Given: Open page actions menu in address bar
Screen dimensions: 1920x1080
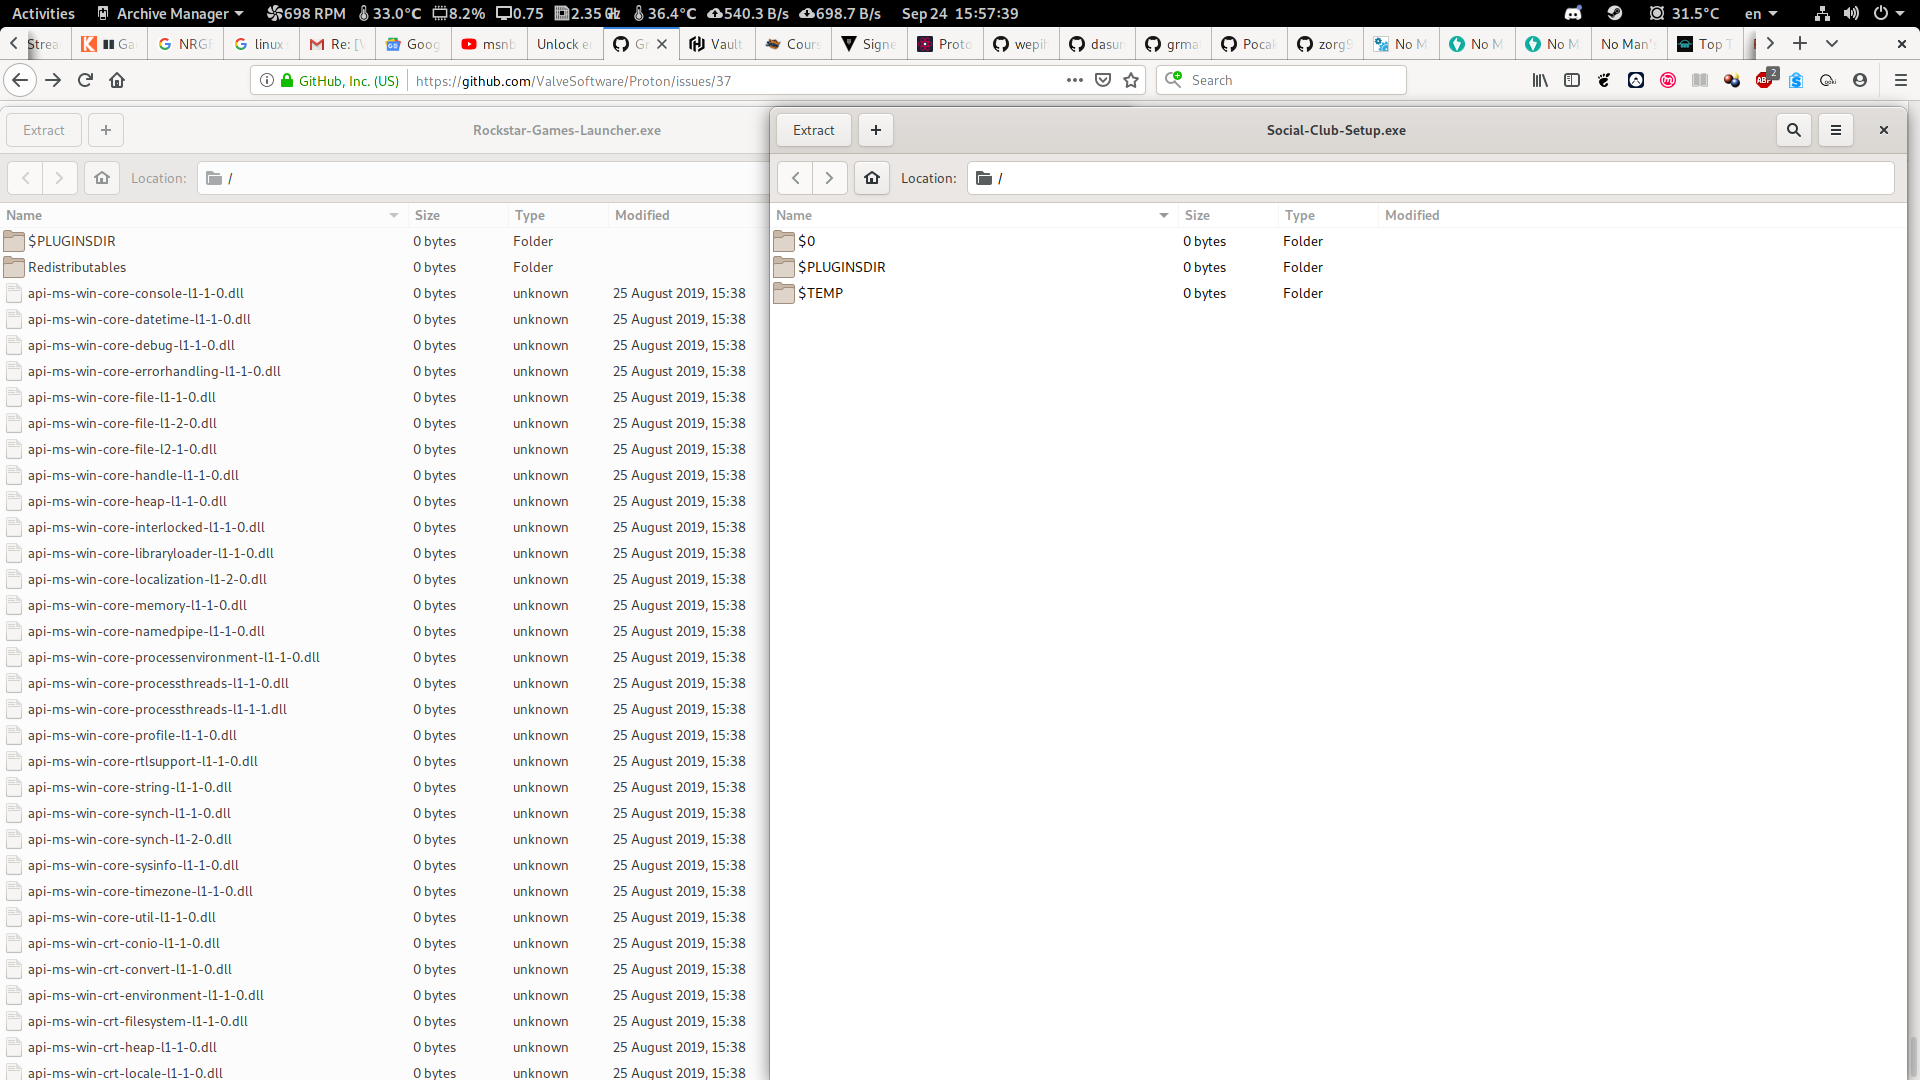Looking at the screenshot, I should click(1075, 80).
